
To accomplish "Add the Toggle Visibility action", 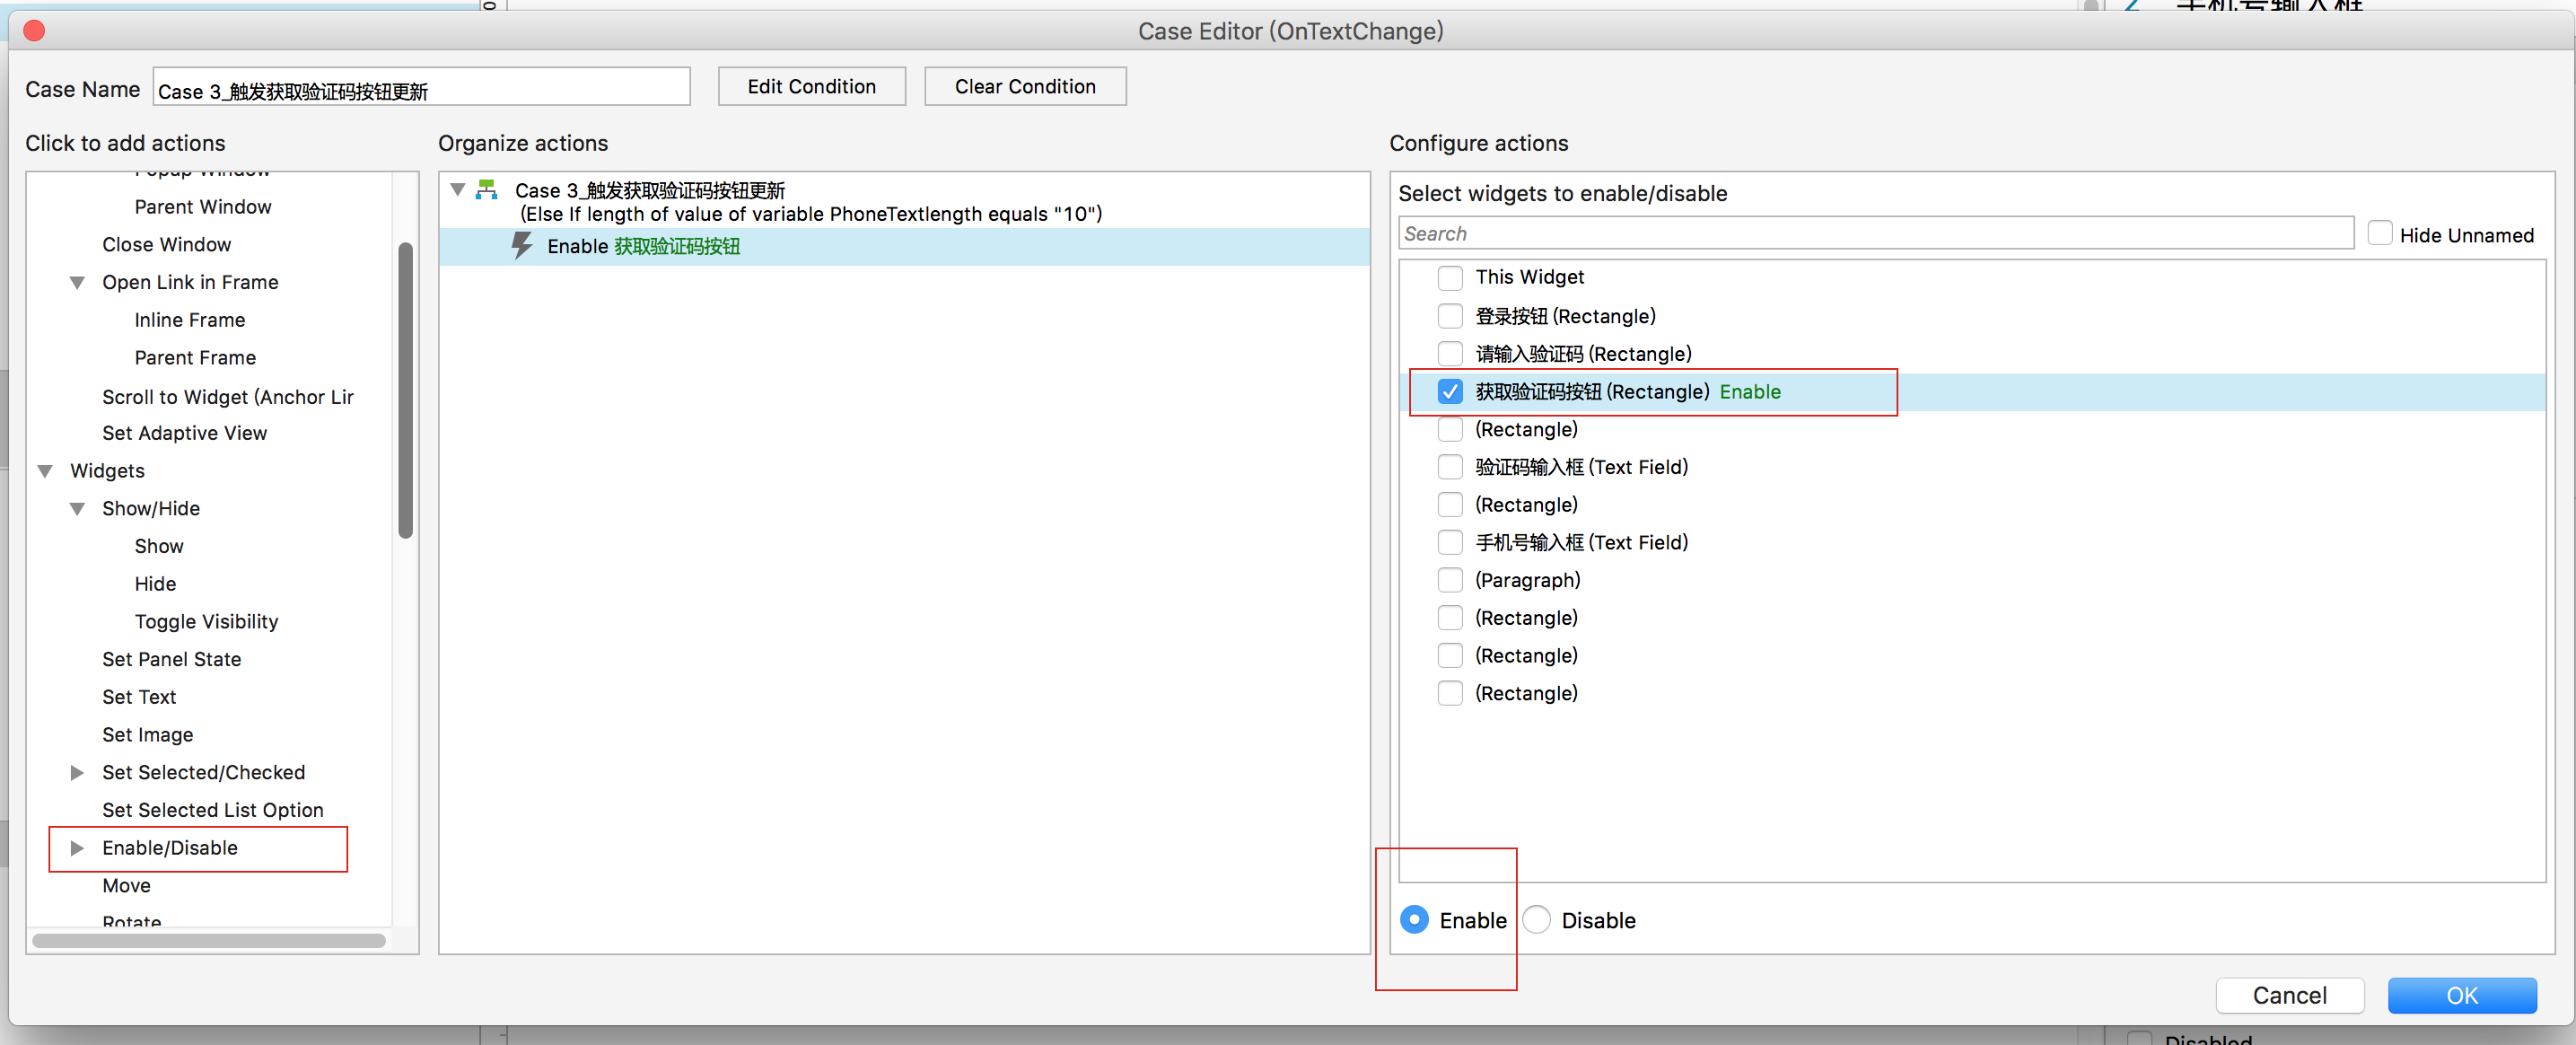I will [206, 621].
